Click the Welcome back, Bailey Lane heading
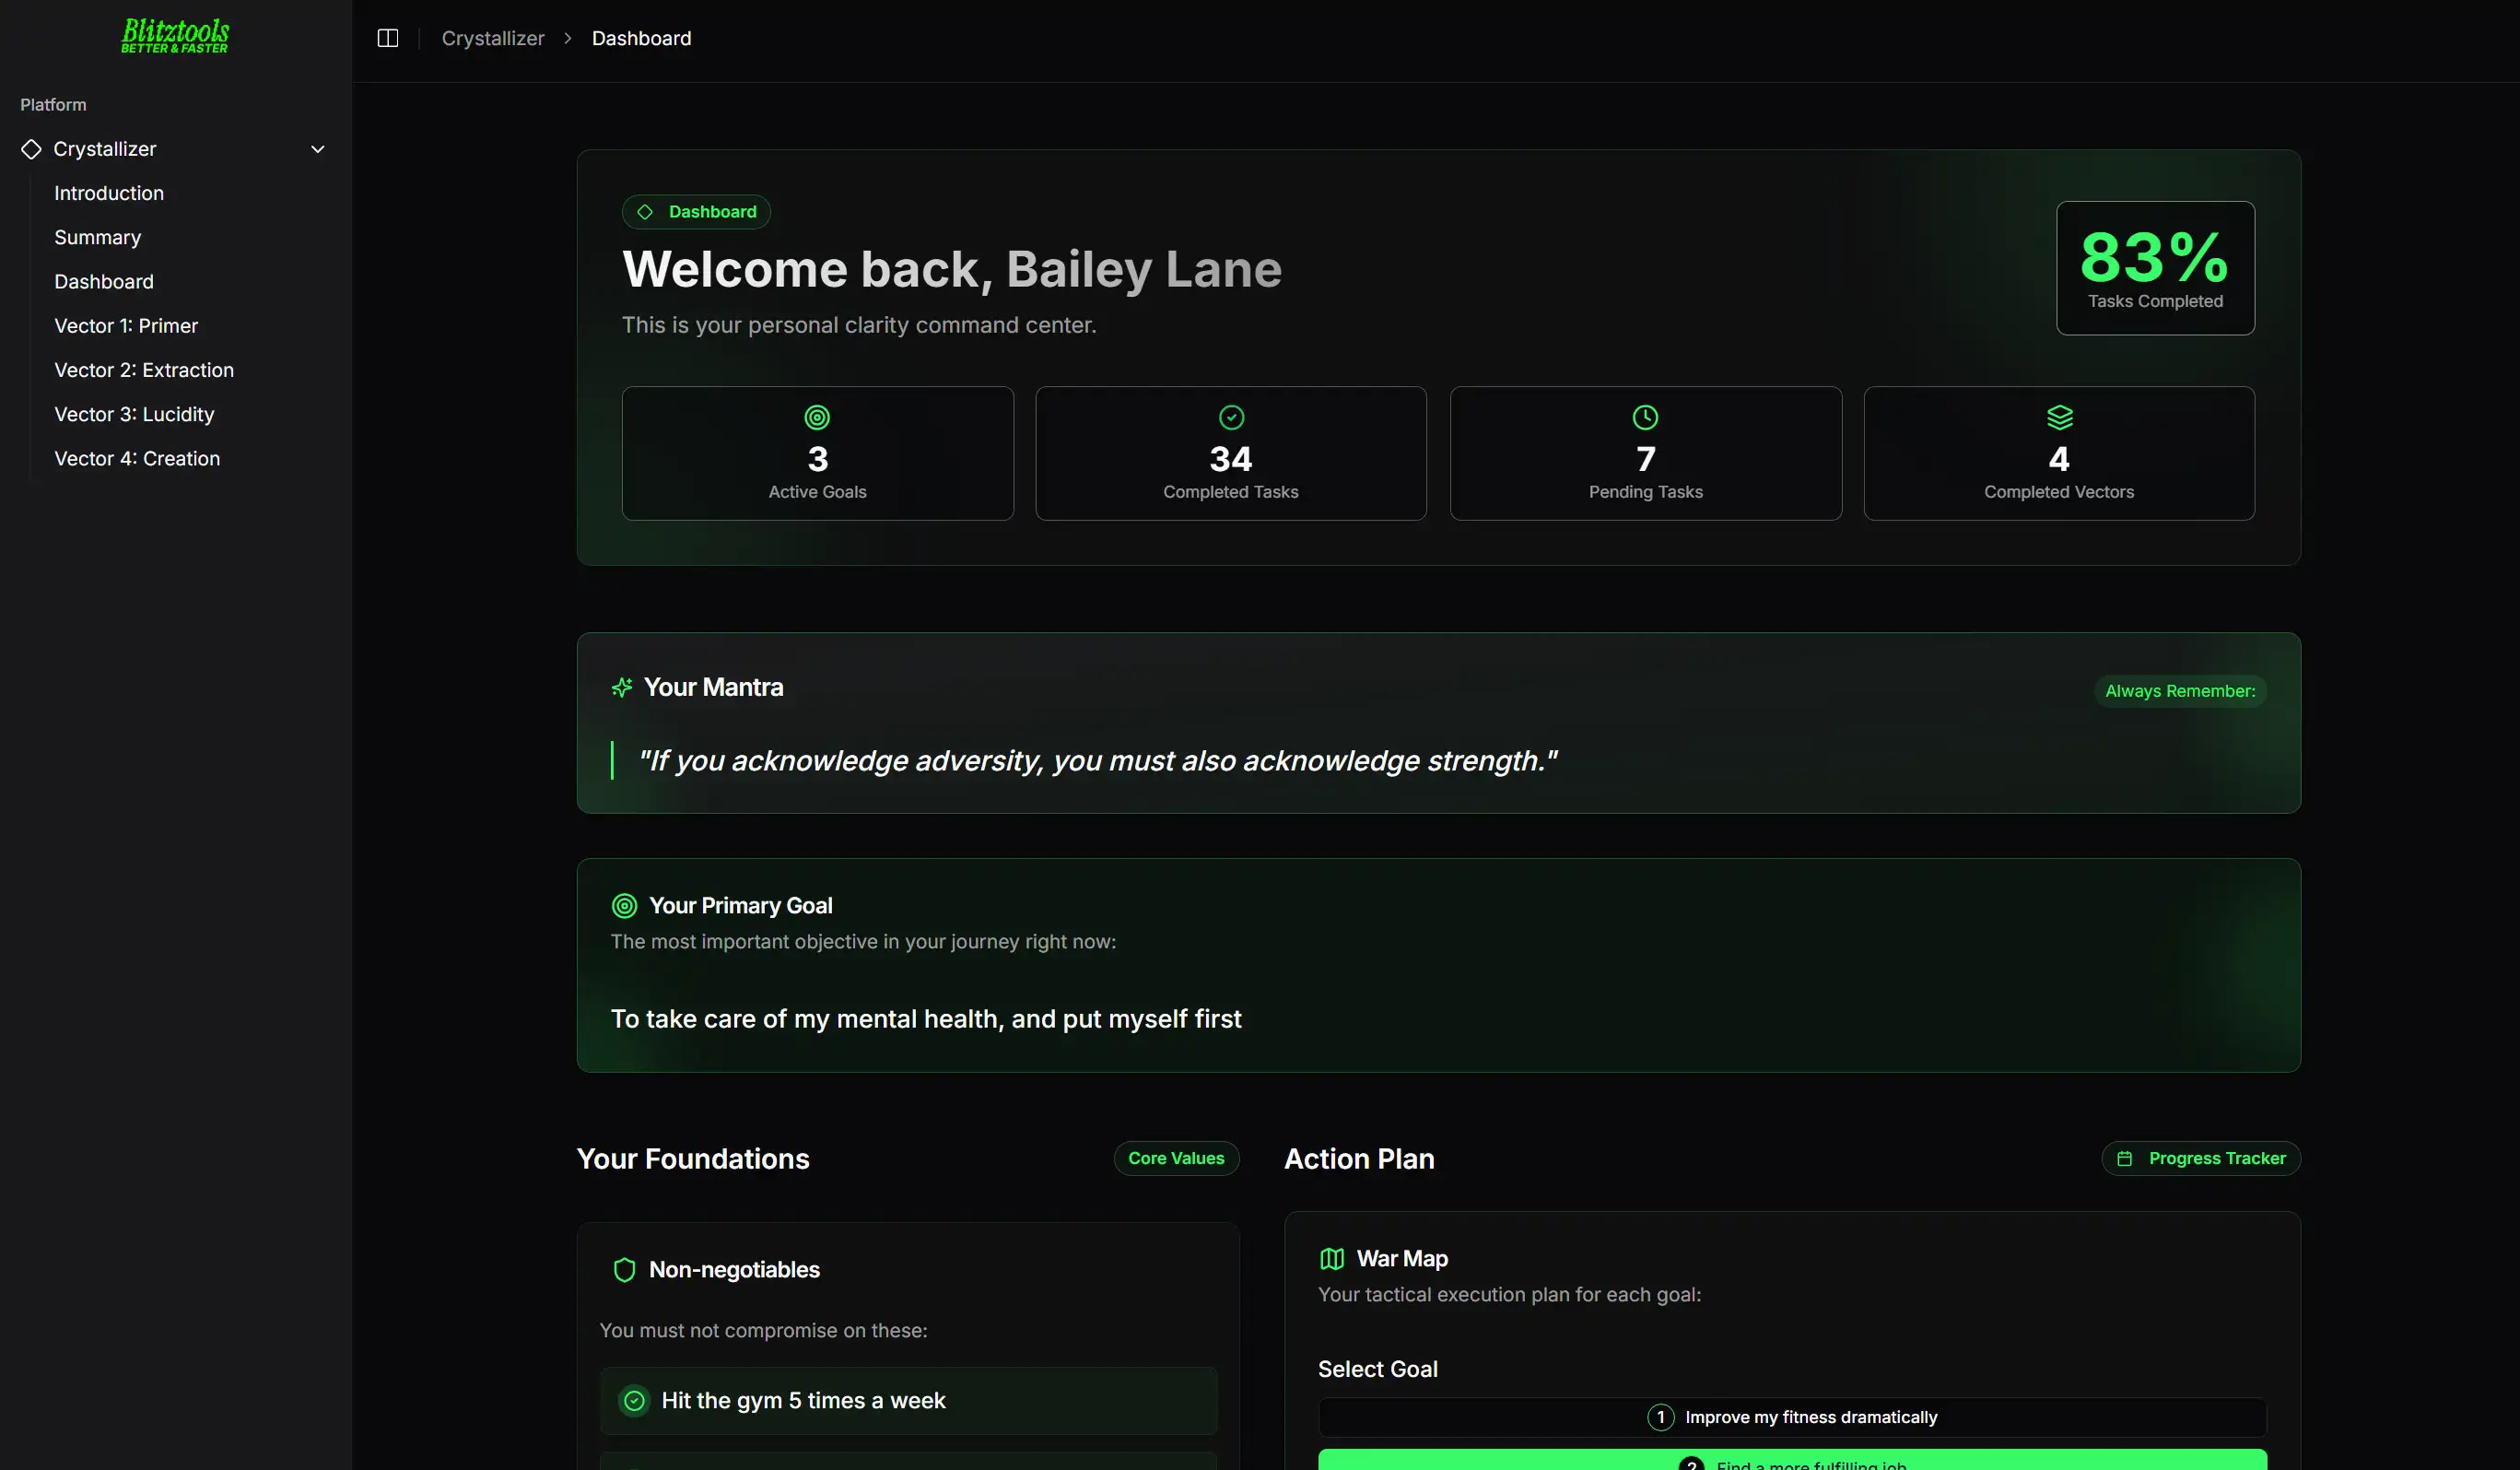Screen dimensions: 2520x1470 952,269
